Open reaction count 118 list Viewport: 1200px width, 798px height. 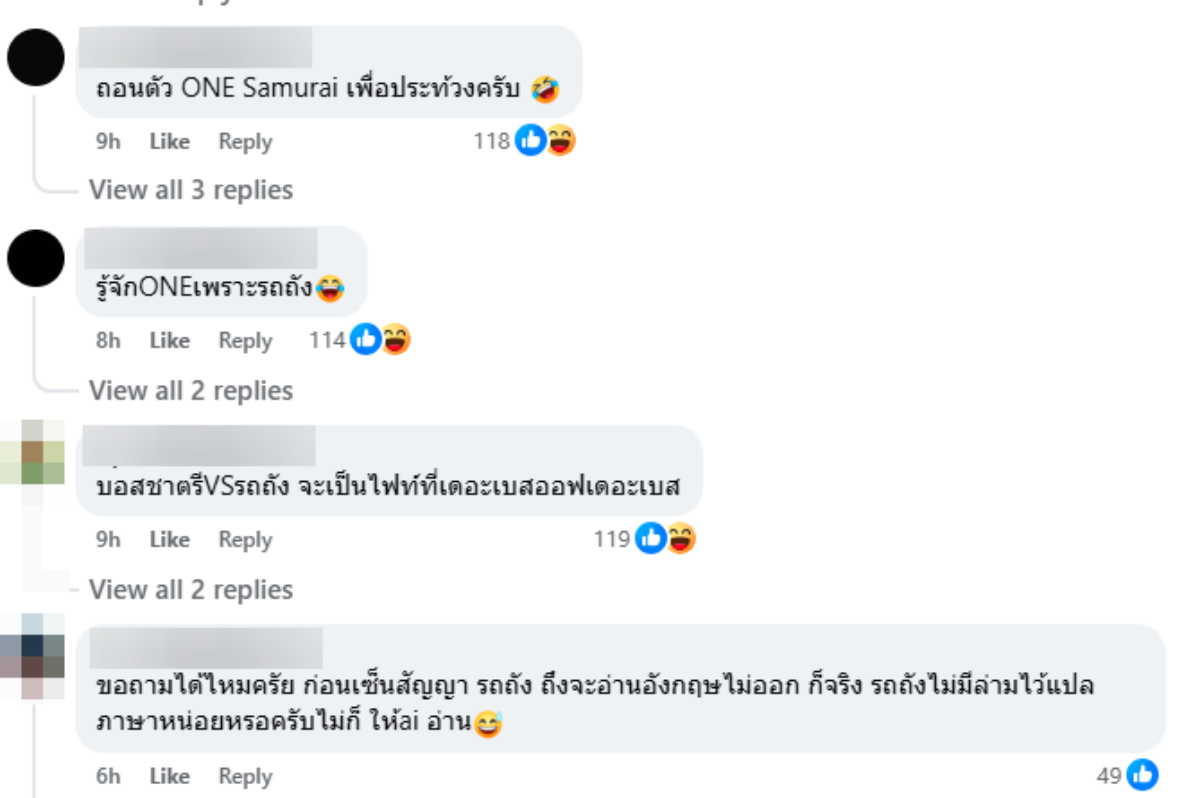point(491,142)
